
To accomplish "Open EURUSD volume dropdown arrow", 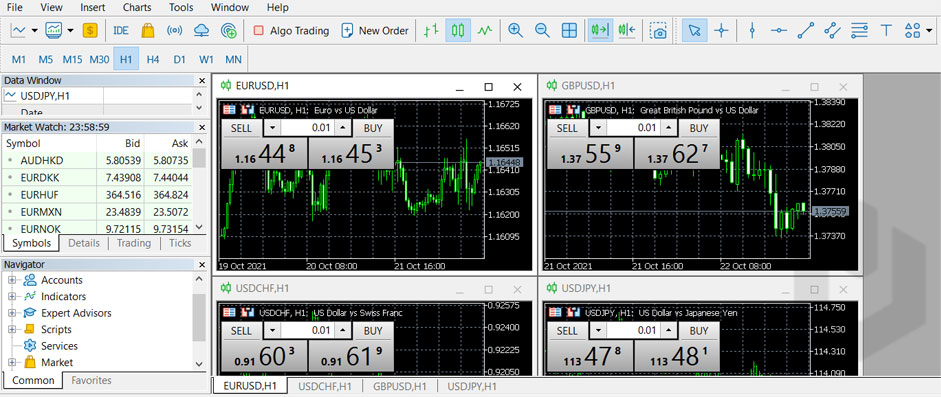I will click(273, 128).
